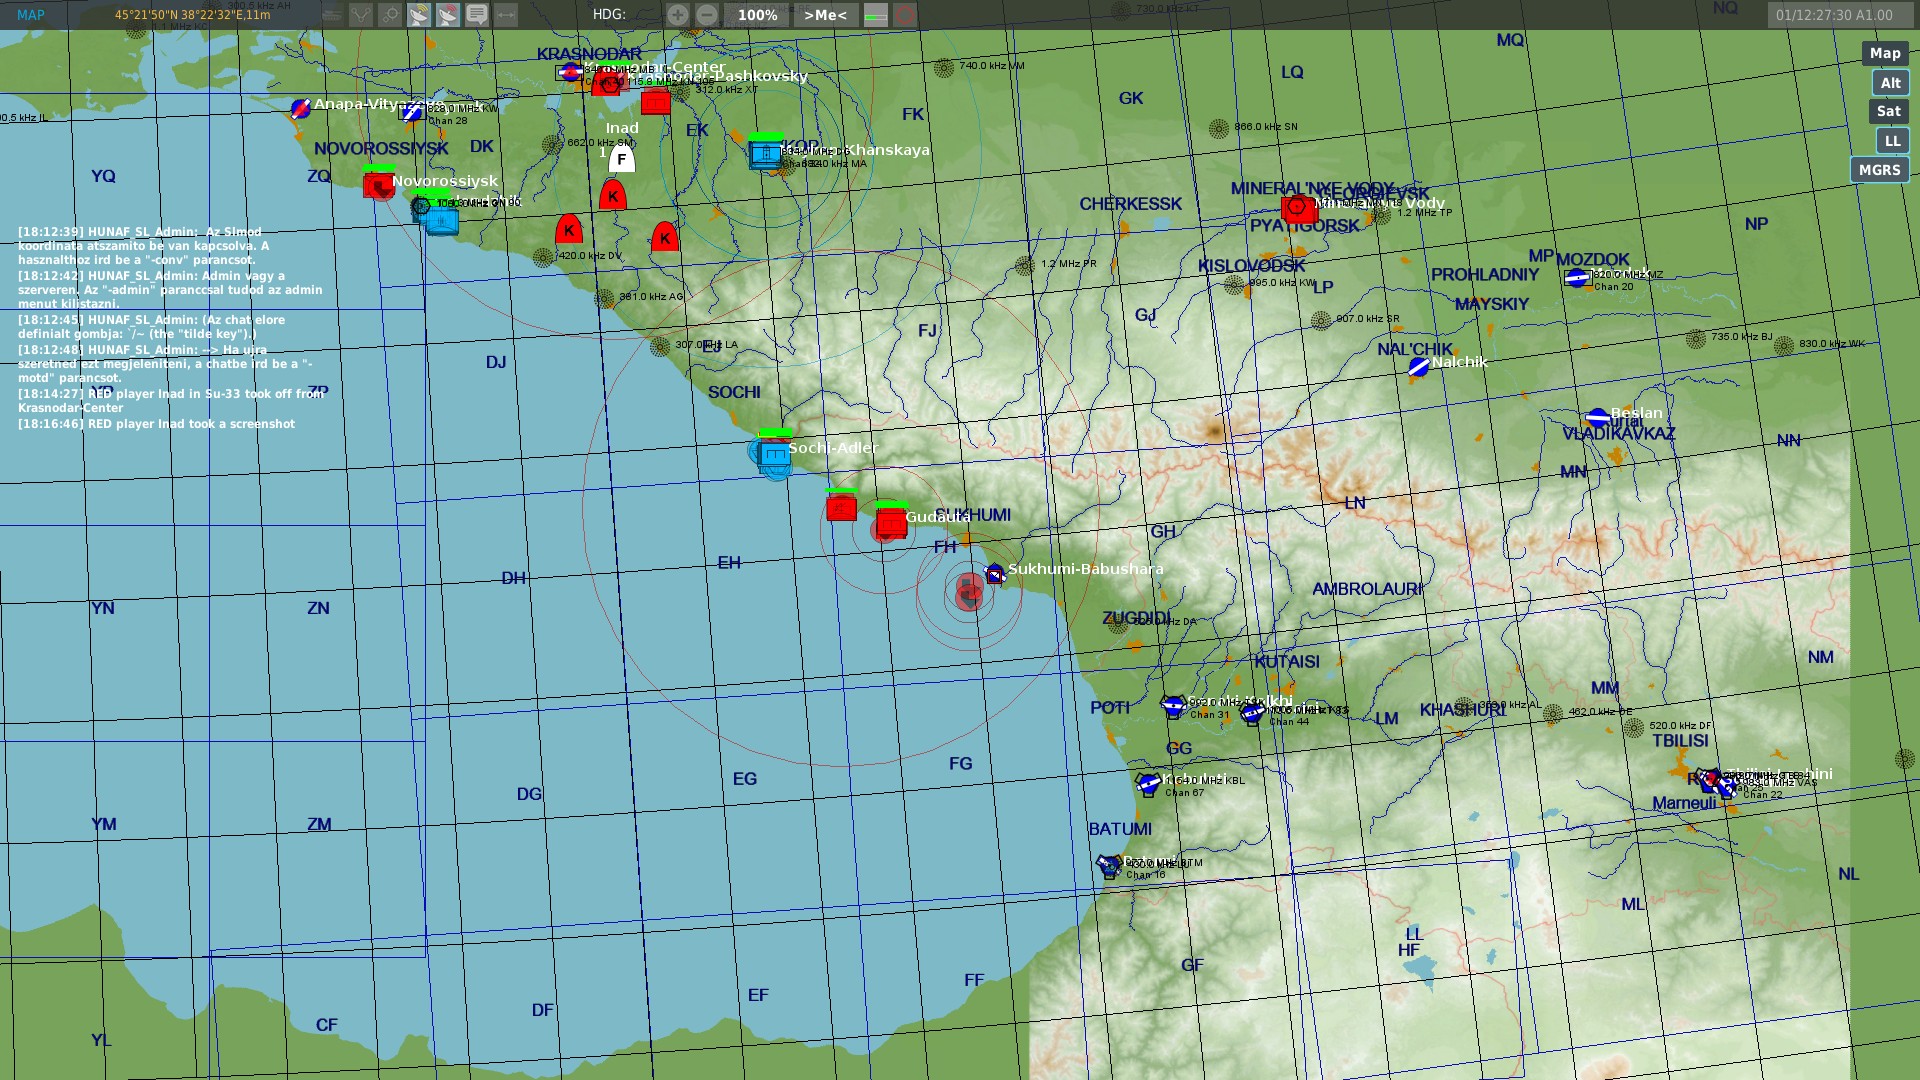This screenshot has width=1920, height=1080.
Task: Click the KRASNODAR city label
Action: [589, 54]
